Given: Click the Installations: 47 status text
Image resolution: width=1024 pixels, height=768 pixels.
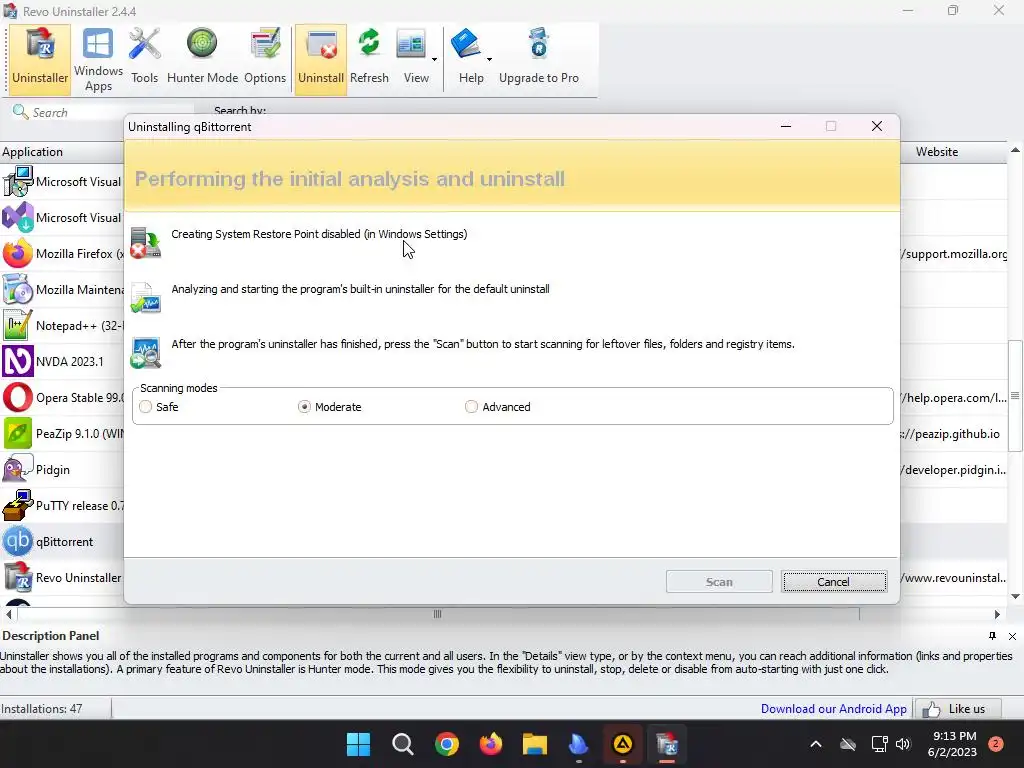Looking at the screenshot, I should pos(42,709).
